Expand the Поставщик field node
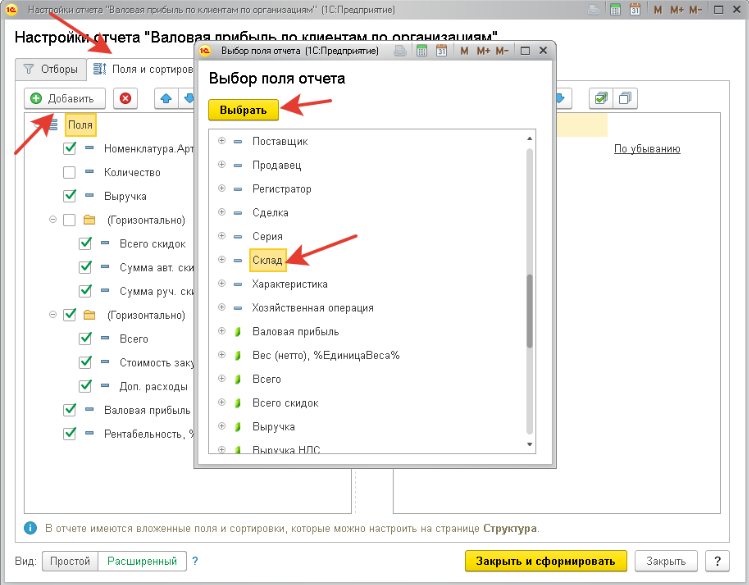This screenshot has width=749, height=585. (221, 141)
